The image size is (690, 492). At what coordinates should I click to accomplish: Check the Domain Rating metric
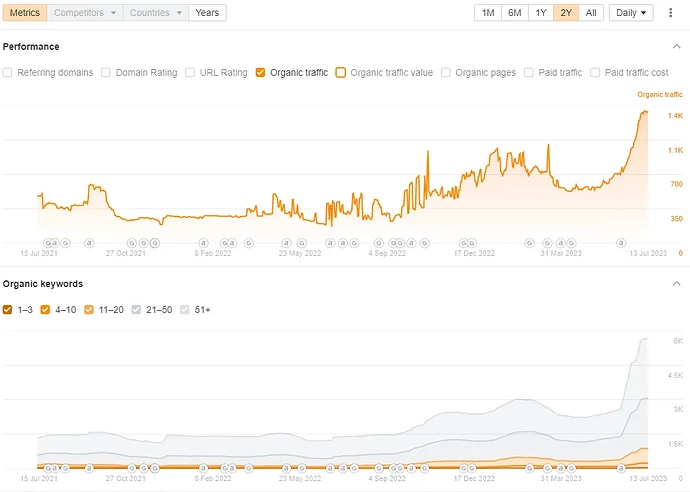tap(106, 72)
